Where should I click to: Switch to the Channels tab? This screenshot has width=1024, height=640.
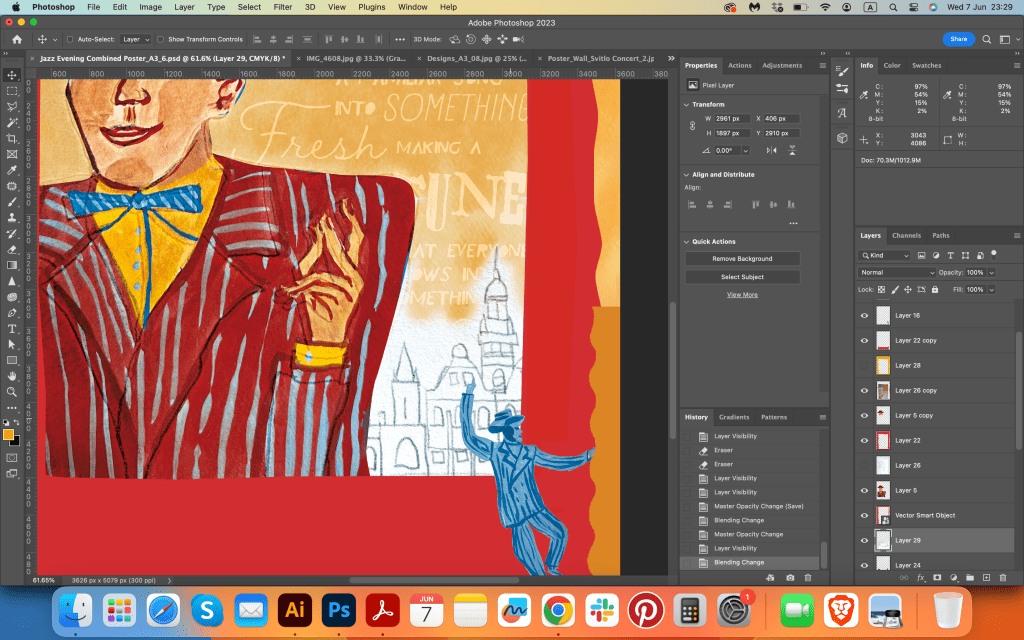906,236
